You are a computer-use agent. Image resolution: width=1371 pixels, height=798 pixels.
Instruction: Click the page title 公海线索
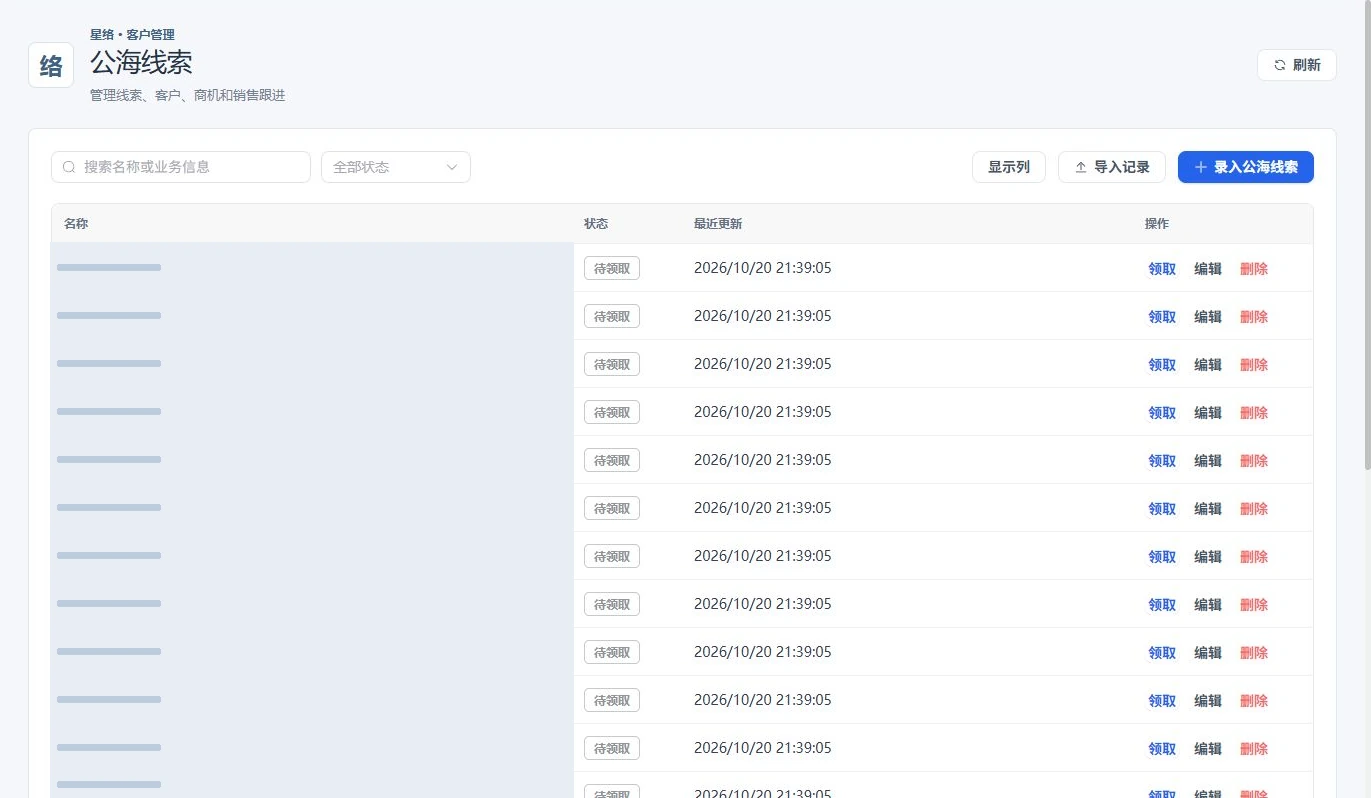tap(141, 63)
